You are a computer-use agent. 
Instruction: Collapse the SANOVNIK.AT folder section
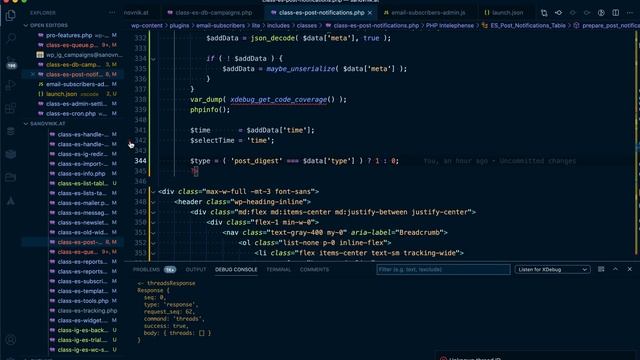coord(26,123)
